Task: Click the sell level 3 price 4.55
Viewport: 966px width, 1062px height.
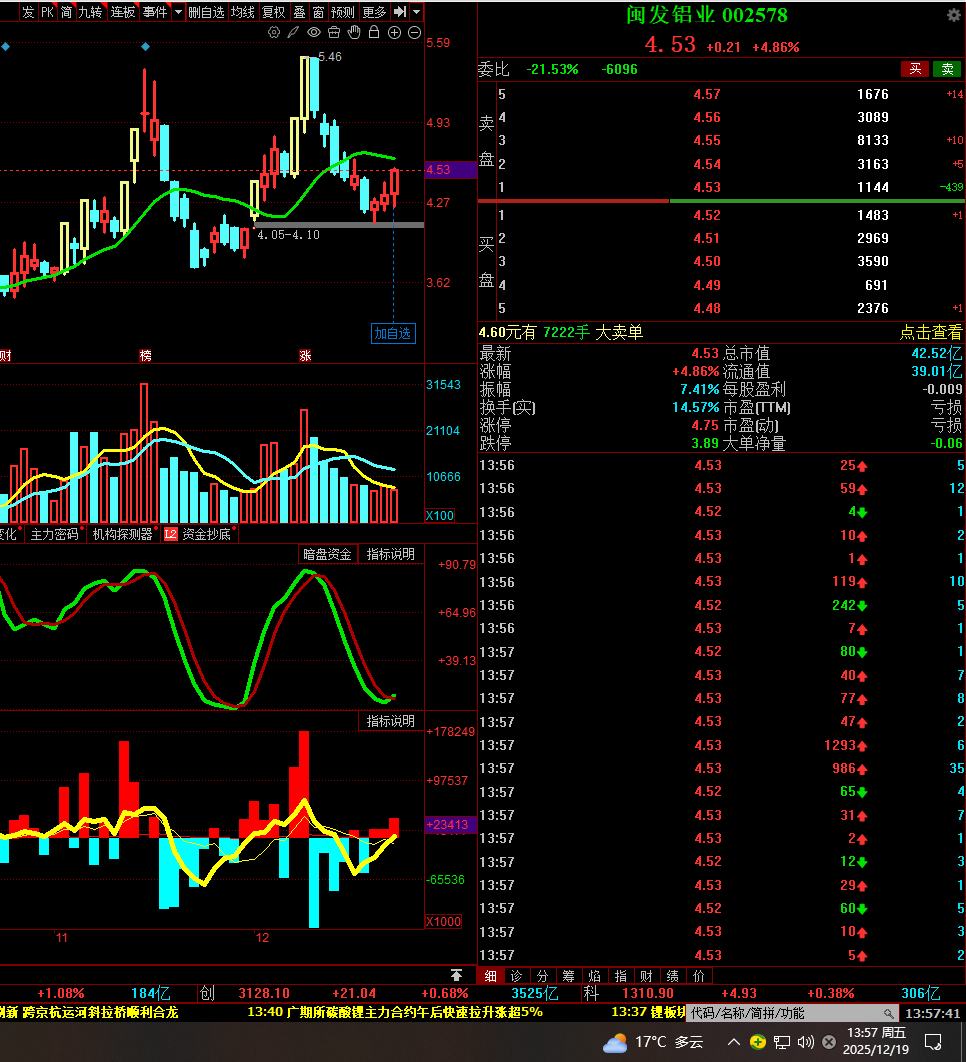Action: pyautogui.click(x=707, y=140)
